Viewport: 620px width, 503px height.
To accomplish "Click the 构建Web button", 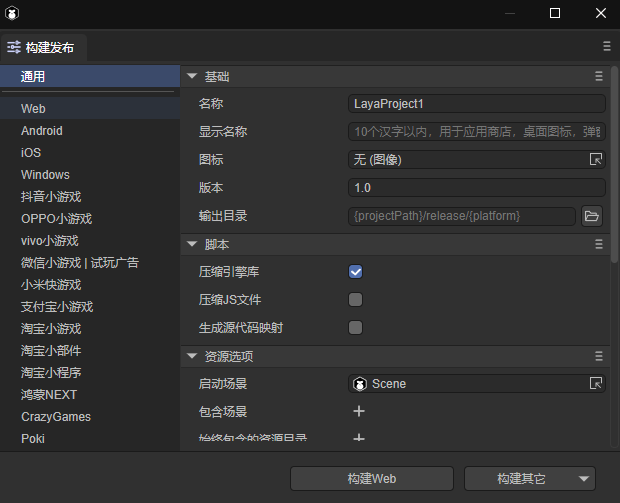I will click(x=372, y=479).
